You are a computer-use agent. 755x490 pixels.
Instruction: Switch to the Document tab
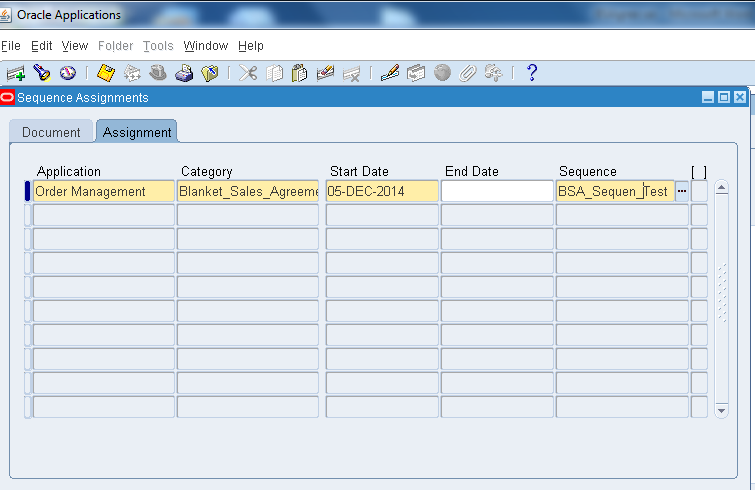pyautogui.click(x=51, y=132)
